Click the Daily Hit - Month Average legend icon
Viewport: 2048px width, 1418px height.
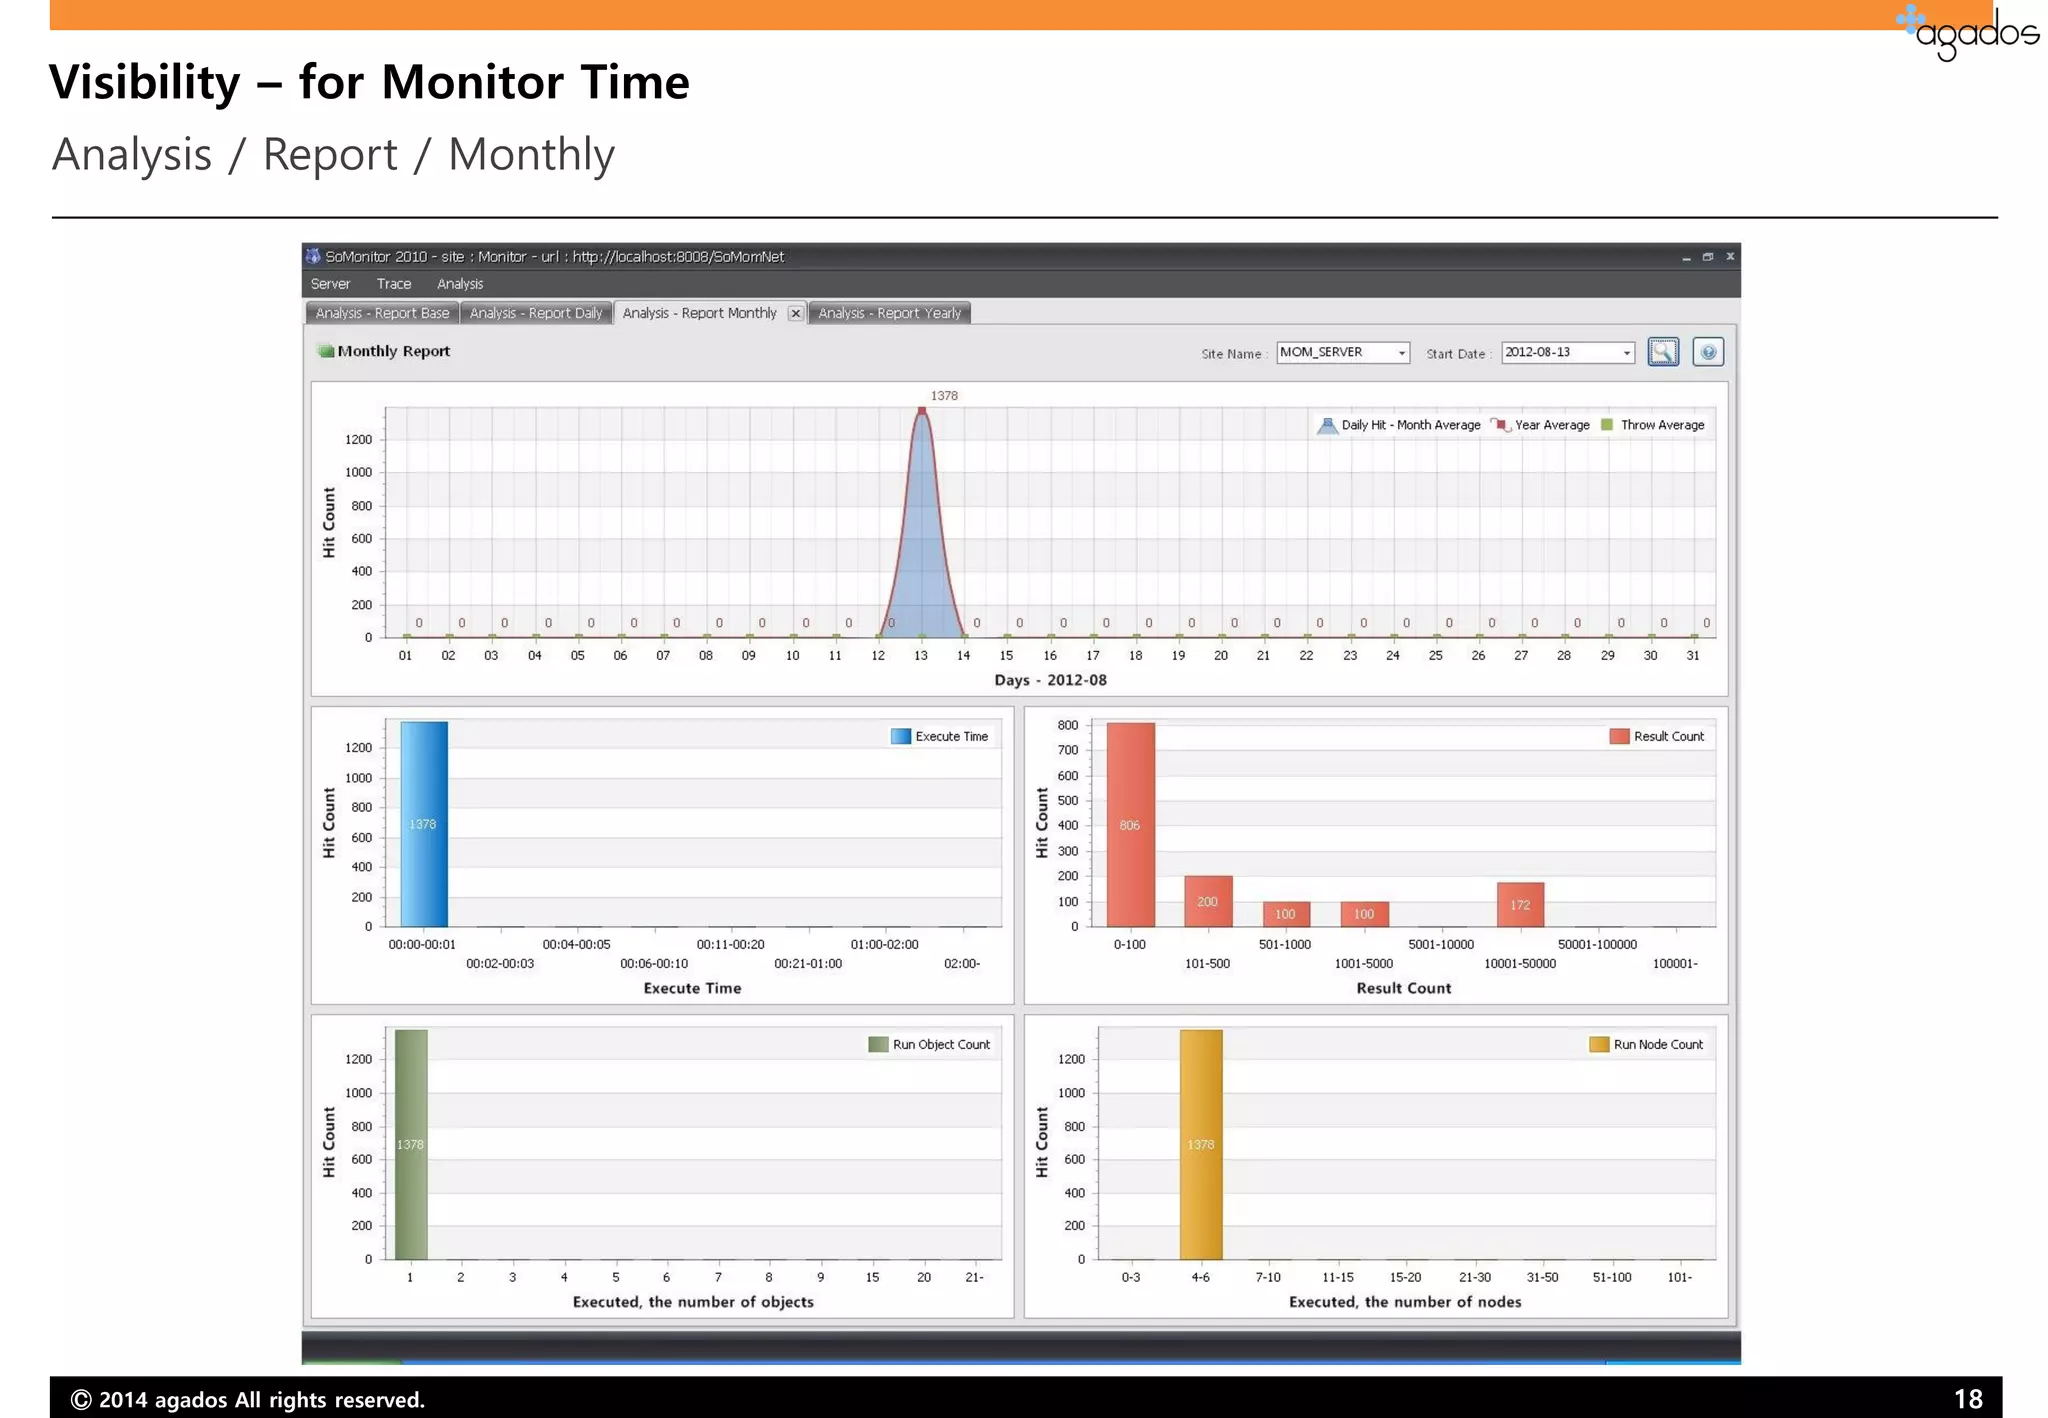[1327, 425]
